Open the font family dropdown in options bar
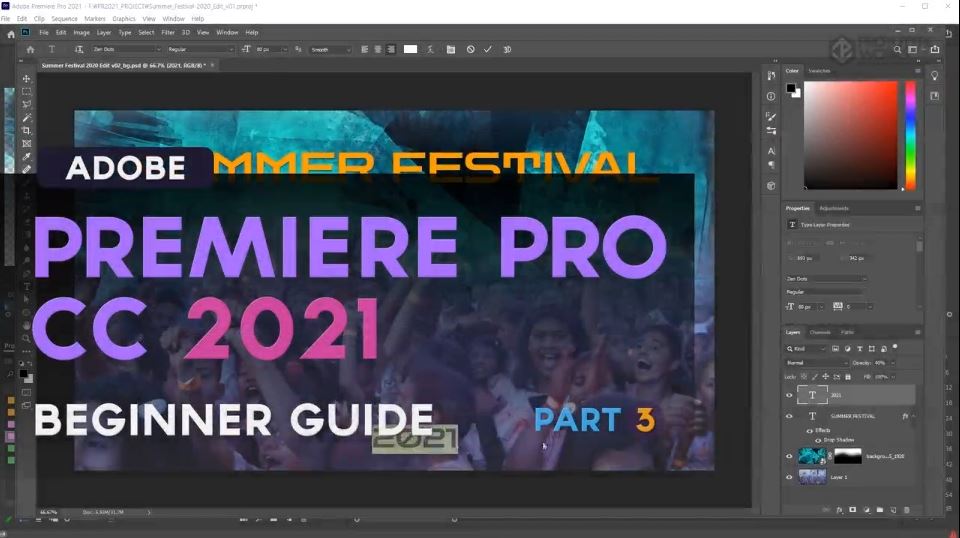 [126, 50]
